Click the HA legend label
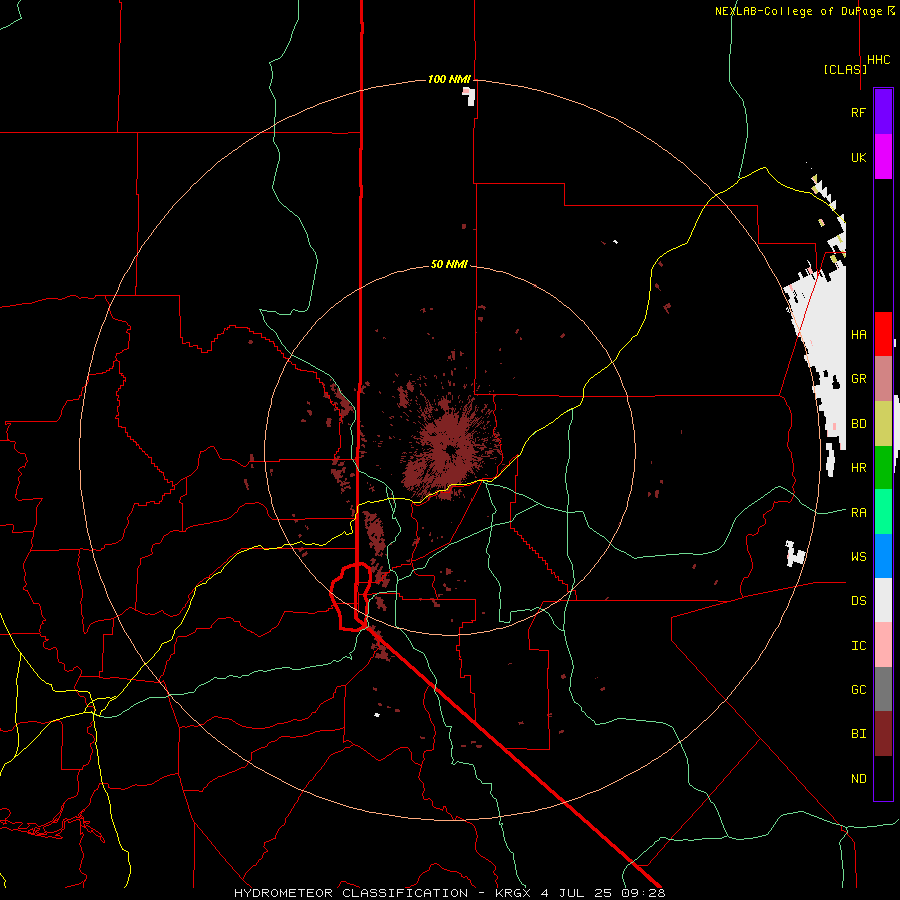Viewport: 900px width, 900px height. click(858, 334)
